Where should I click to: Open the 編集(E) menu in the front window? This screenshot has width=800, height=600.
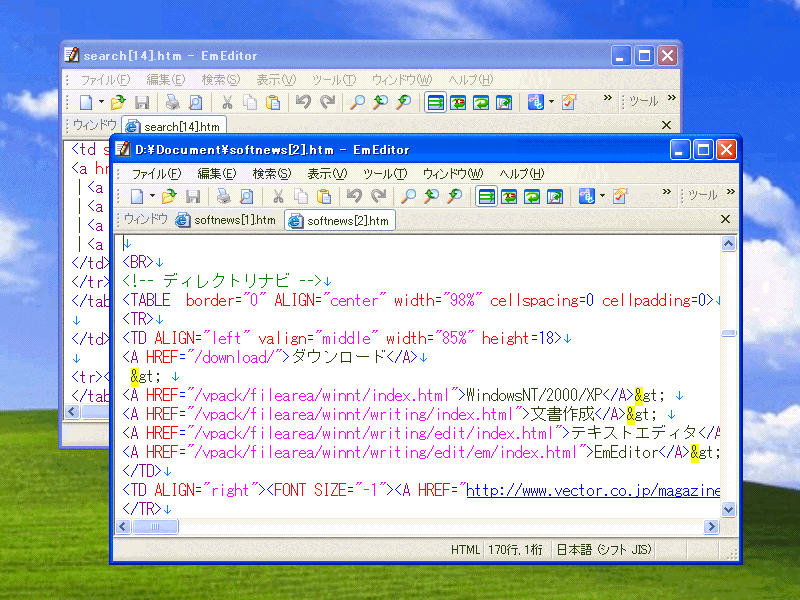coord(217,174)
